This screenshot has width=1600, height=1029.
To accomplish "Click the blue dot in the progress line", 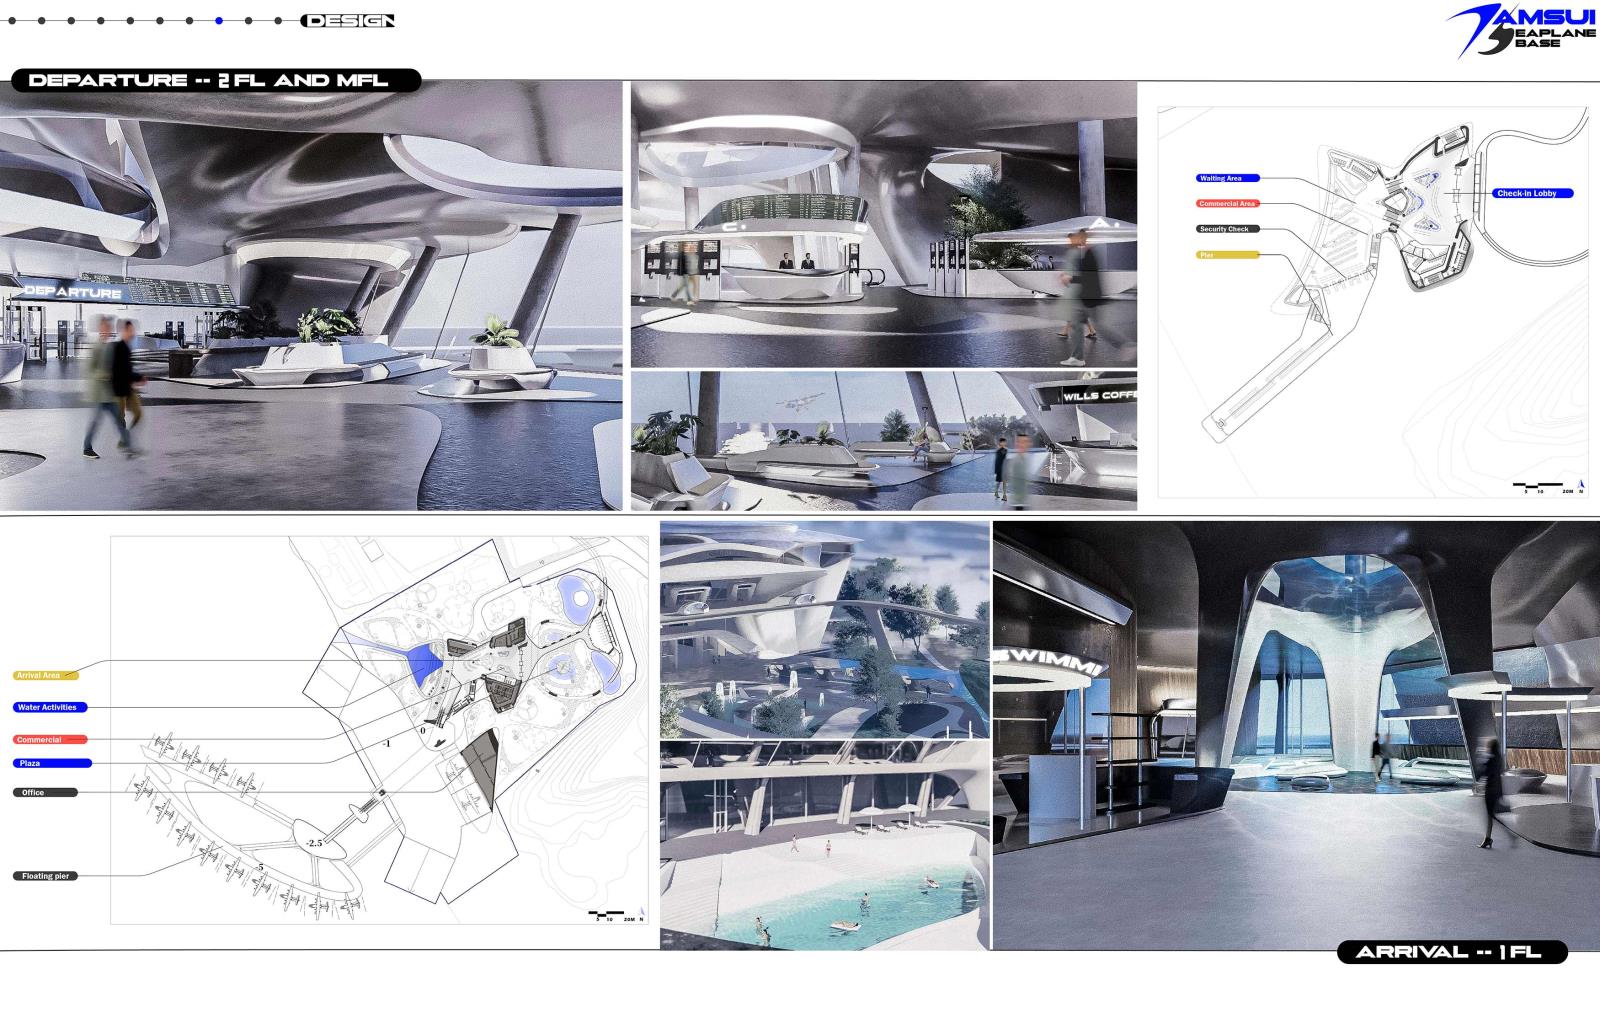I will point(219,21).
